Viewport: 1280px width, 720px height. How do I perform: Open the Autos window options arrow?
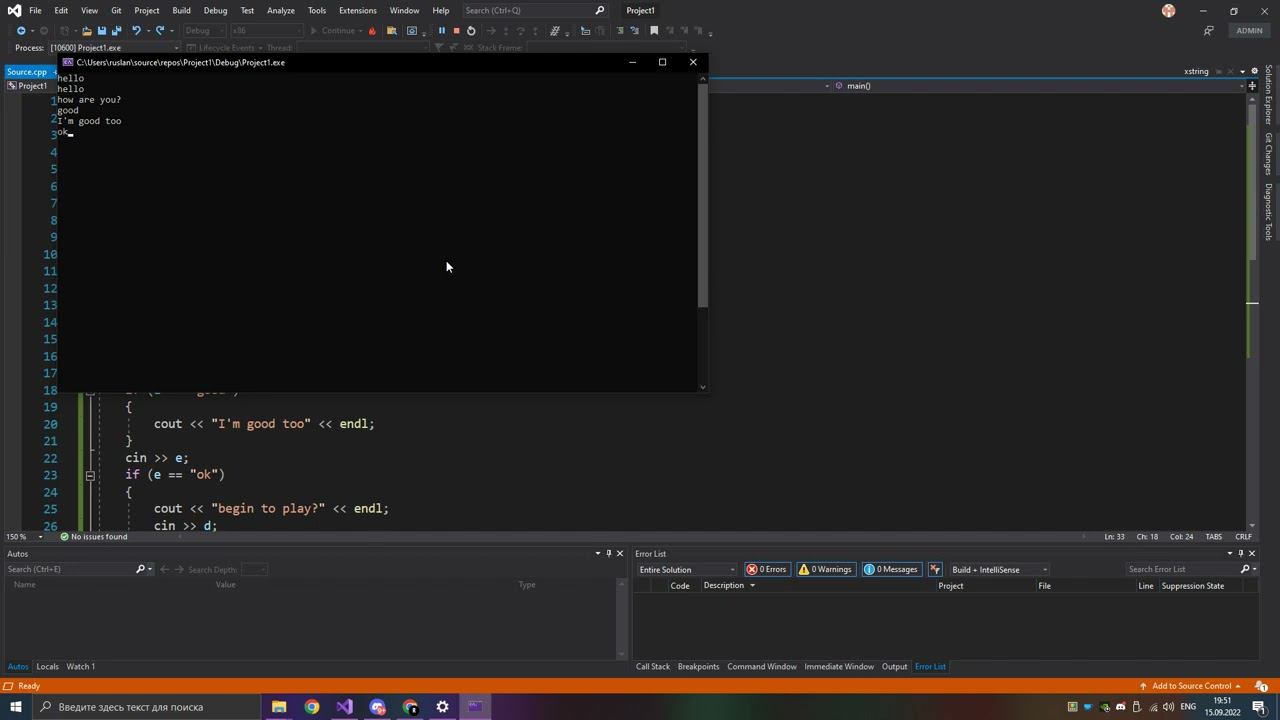[598, 554]
